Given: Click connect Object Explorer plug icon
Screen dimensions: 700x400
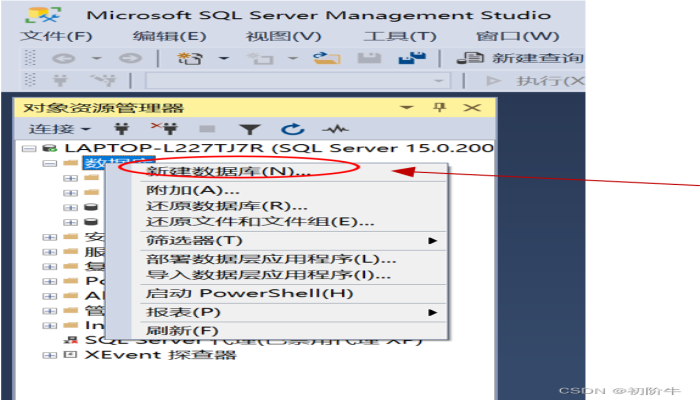Looking at the screenshot, I should pos(122,129).
